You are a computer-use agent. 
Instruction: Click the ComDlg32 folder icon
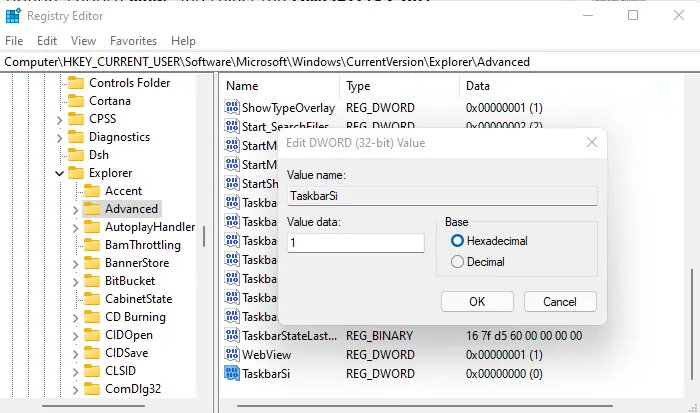point(92,389)
